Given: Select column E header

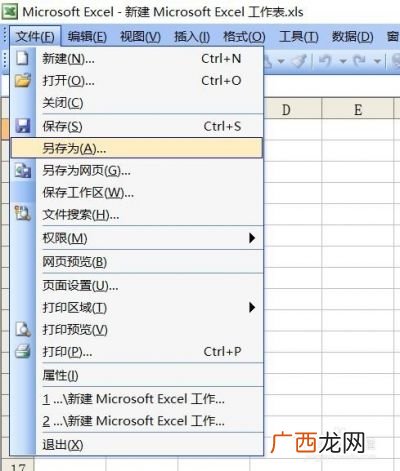Looking at the screenshot, I should pos(358,109).
